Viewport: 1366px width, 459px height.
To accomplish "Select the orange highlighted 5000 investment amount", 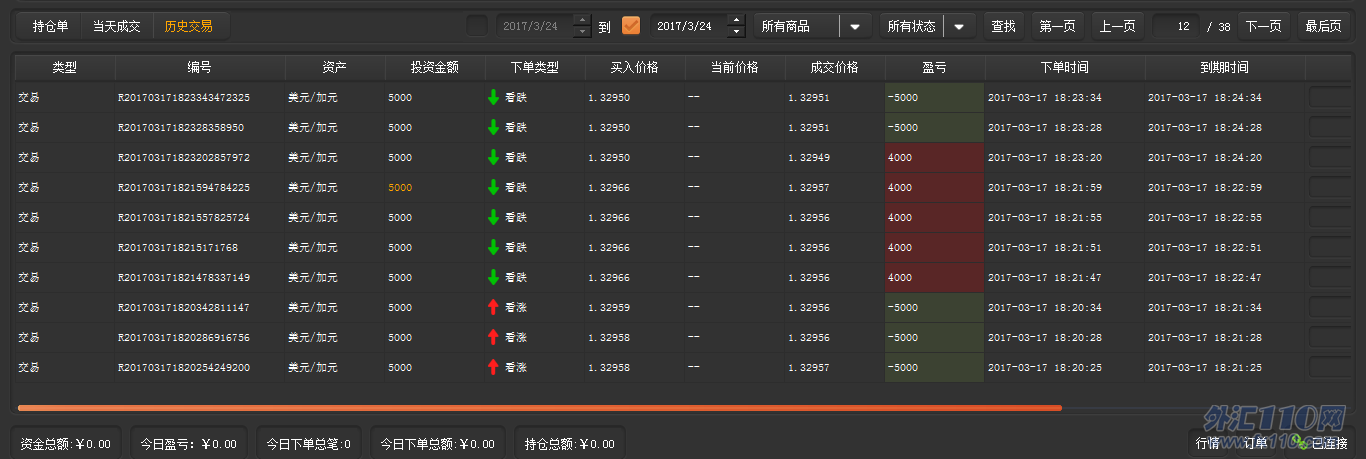I will pos(400,188).
